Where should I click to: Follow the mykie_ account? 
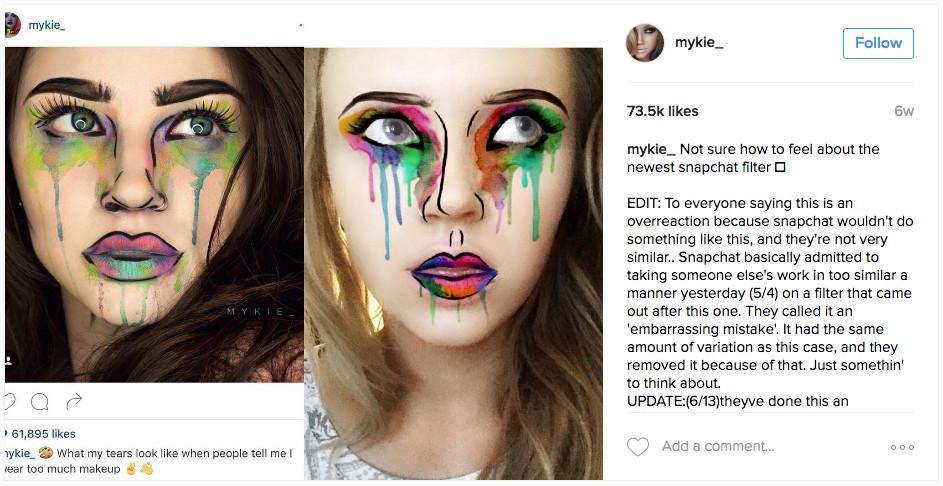pyautogui.click(x=878, y=43)
